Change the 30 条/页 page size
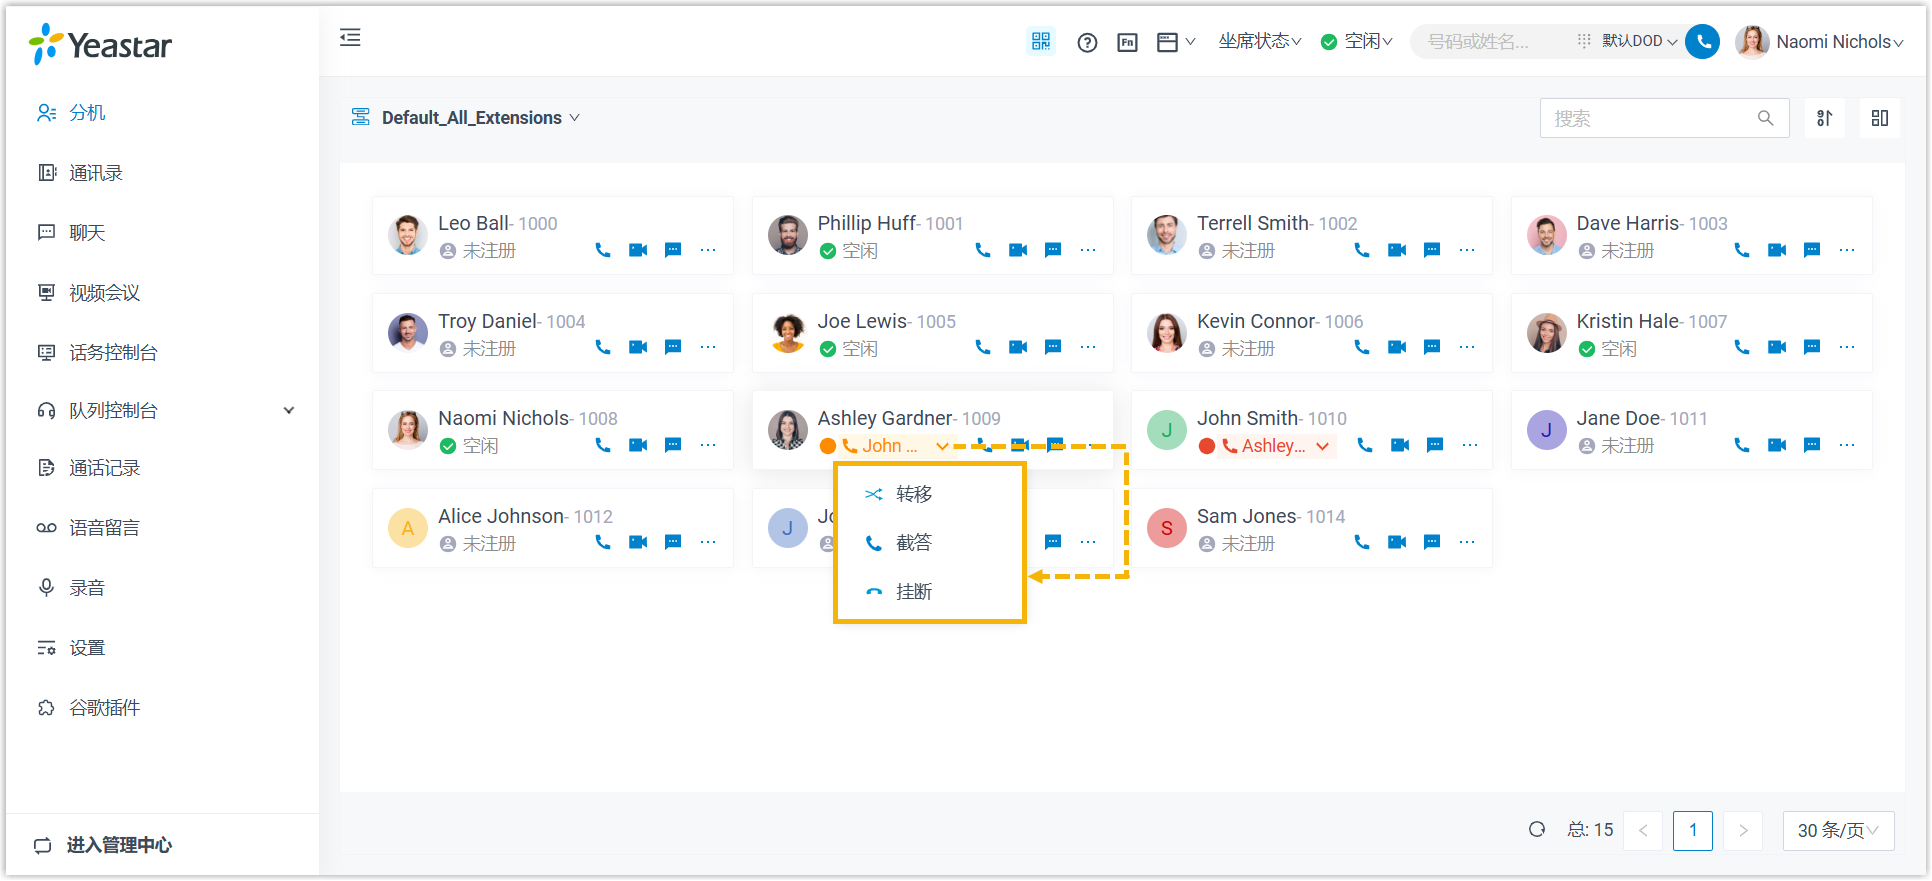Image resolution: width=1932 pixels, height=881 pixels. [1838, 830]
